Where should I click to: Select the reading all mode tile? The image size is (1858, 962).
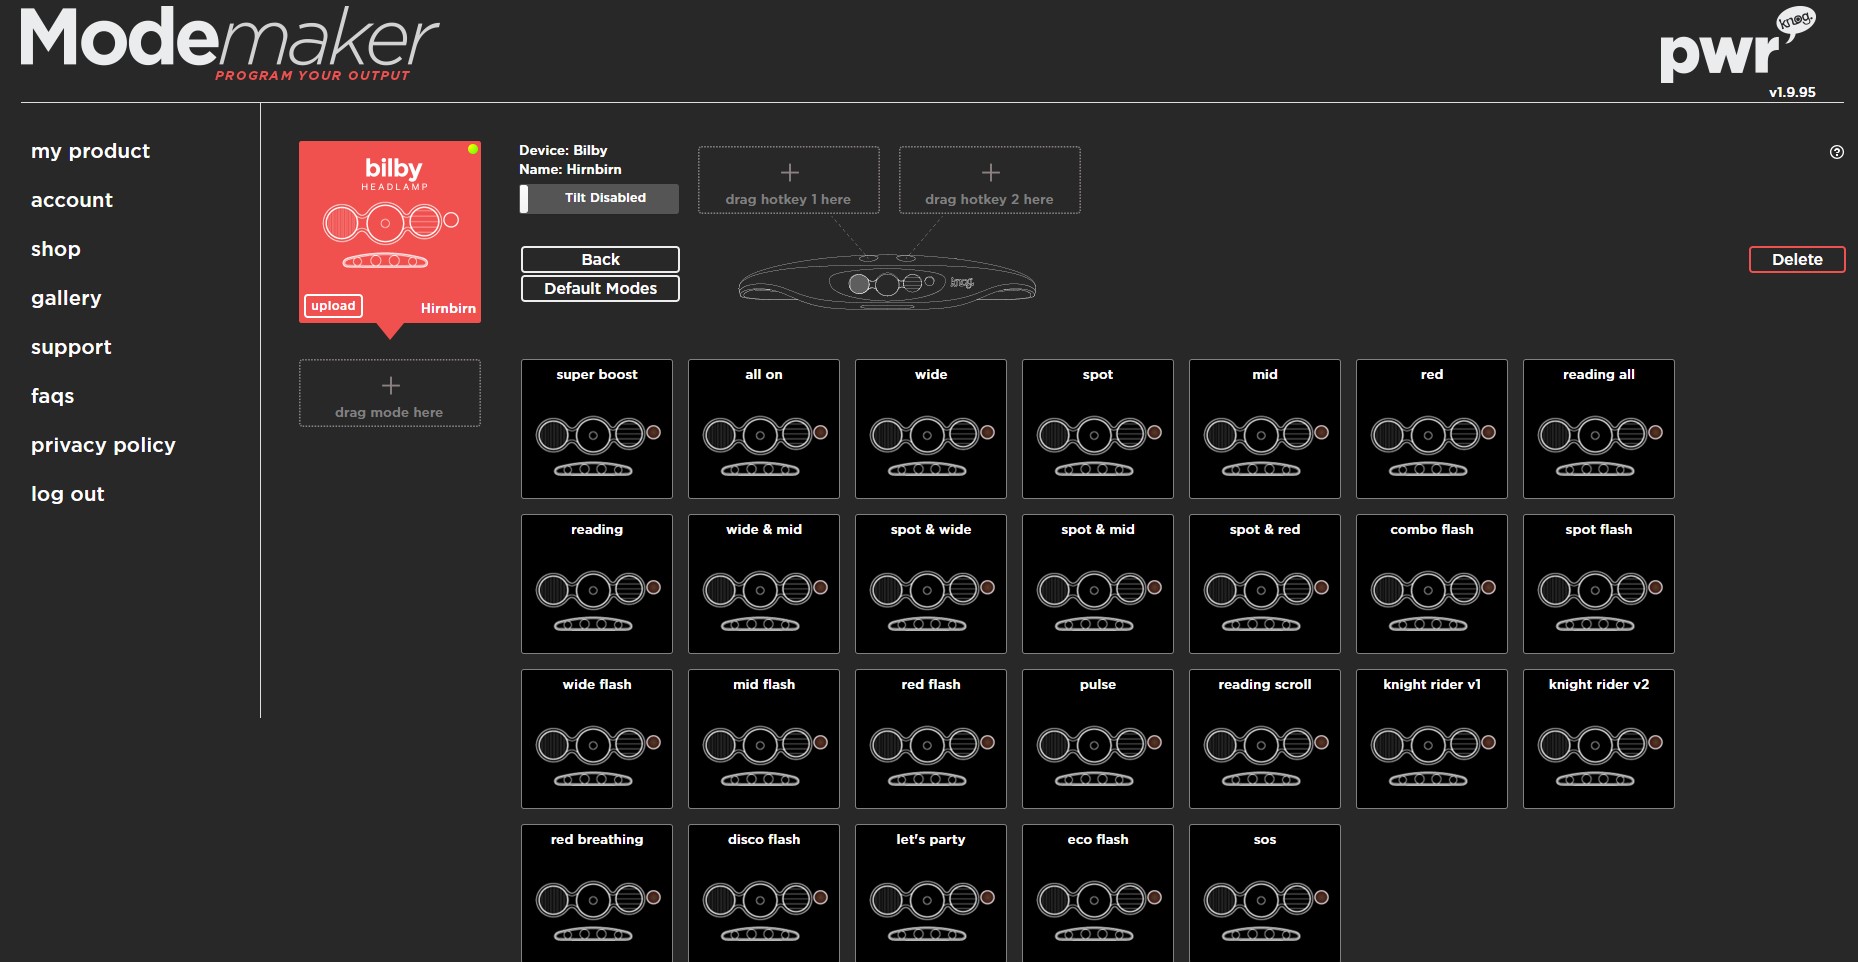click(1599, 429)
